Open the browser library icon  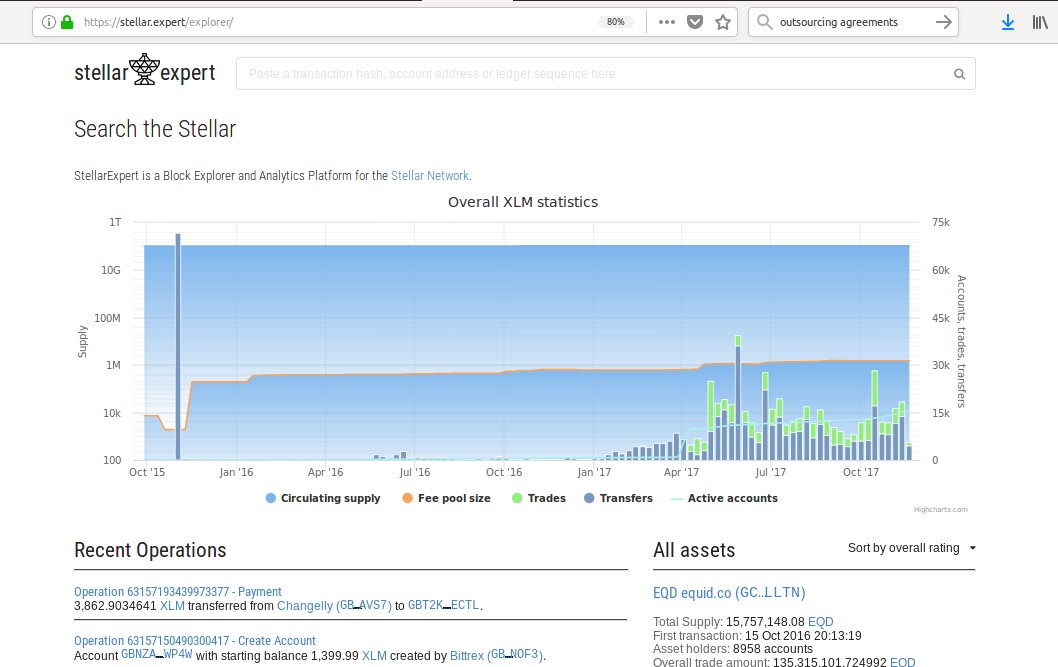[x=1040, y=22]
